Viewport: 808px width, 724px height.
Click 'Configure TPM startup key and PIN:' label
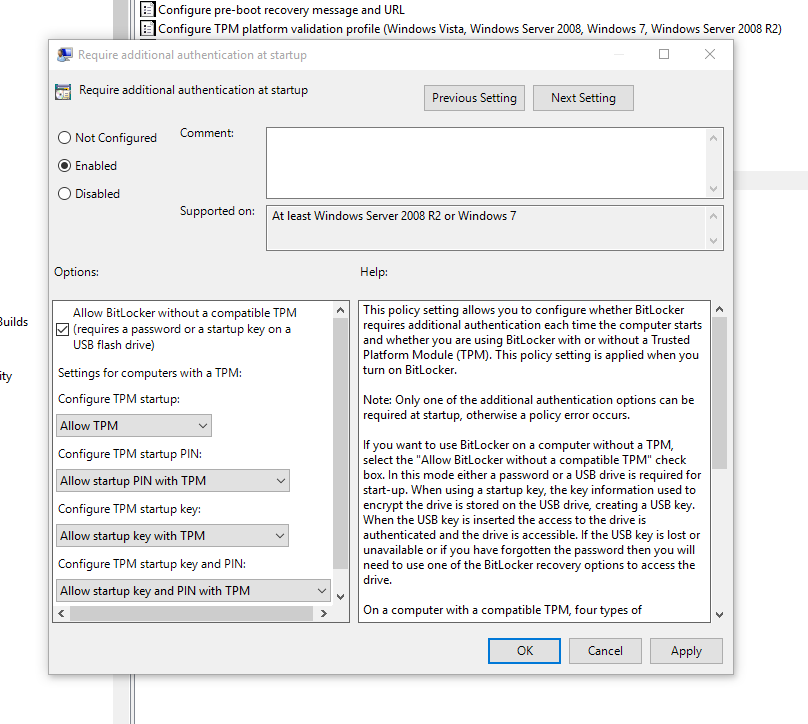point(152,564)
